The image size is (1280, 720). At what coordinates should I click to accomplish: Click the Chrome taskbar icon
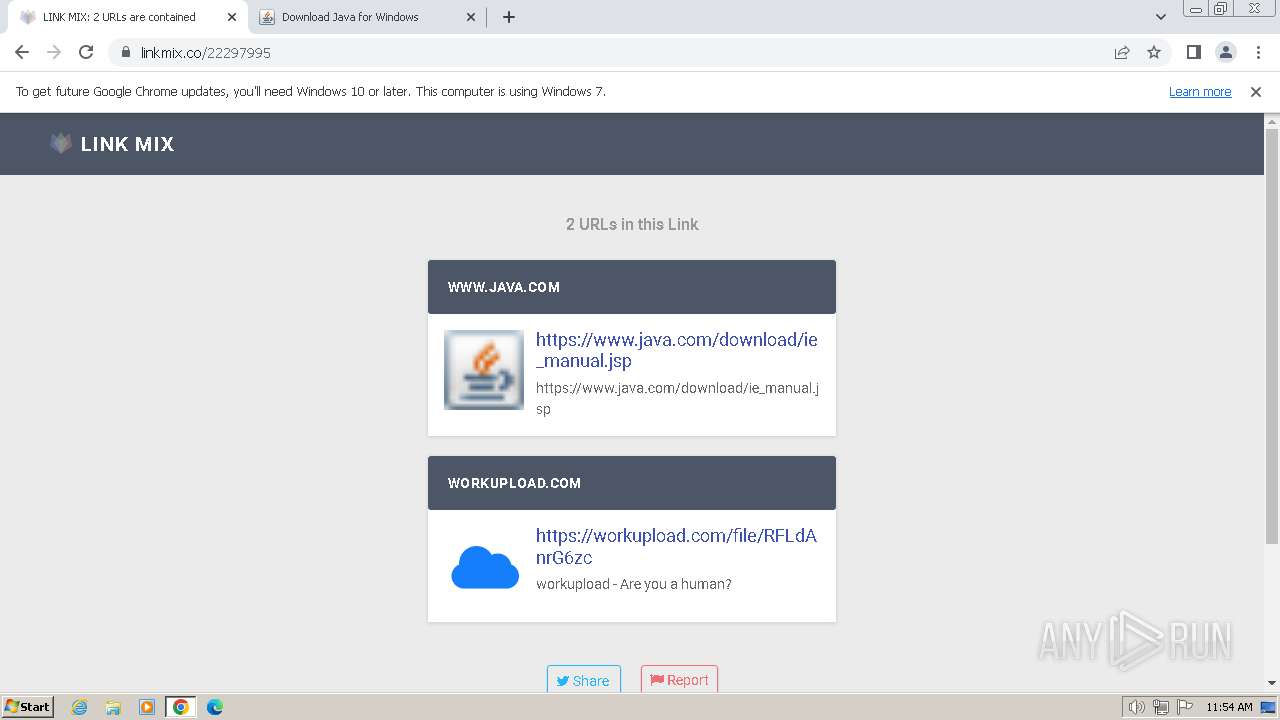[181, 707]
